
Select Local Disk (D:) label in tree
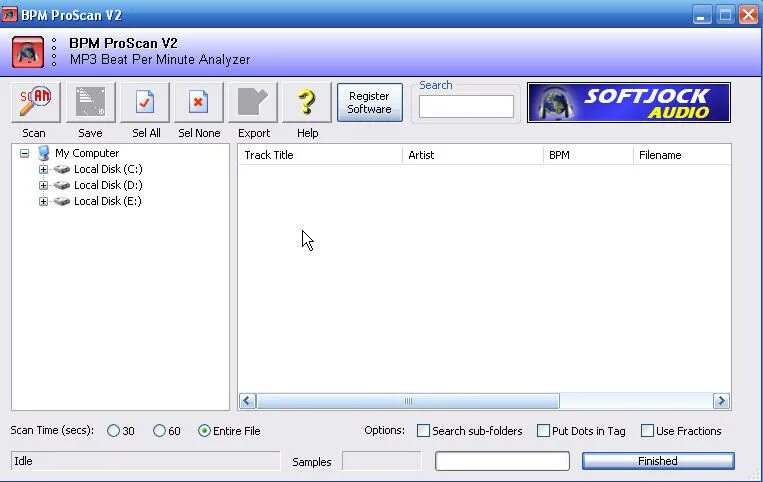click(x=108, y=185)
